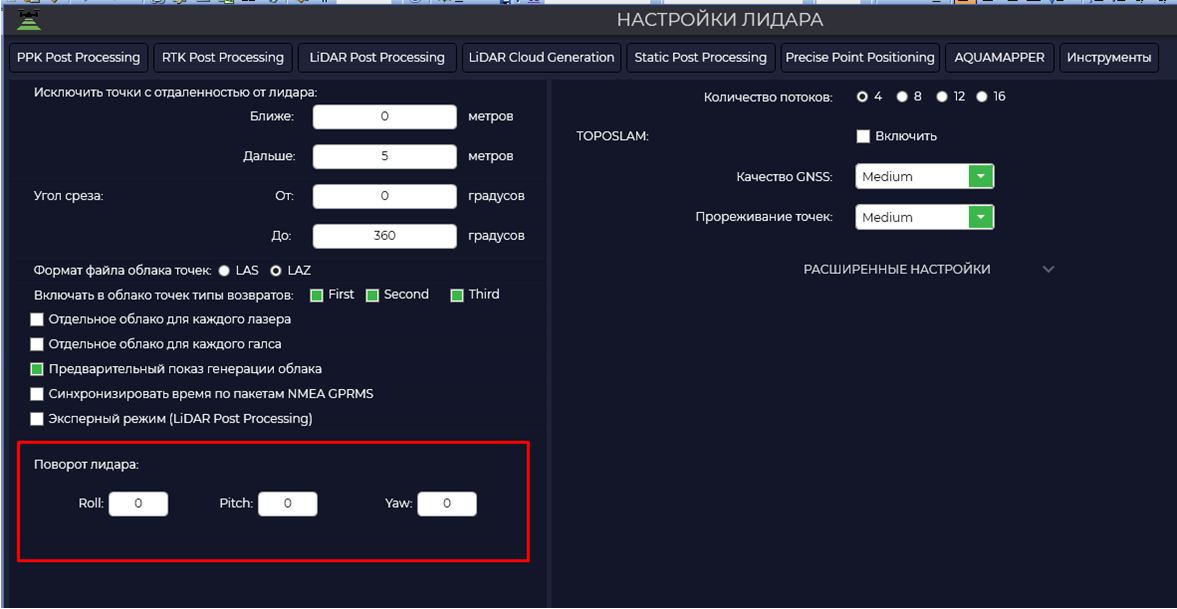Click the Yaw rotation input field

tap(447, 504)
